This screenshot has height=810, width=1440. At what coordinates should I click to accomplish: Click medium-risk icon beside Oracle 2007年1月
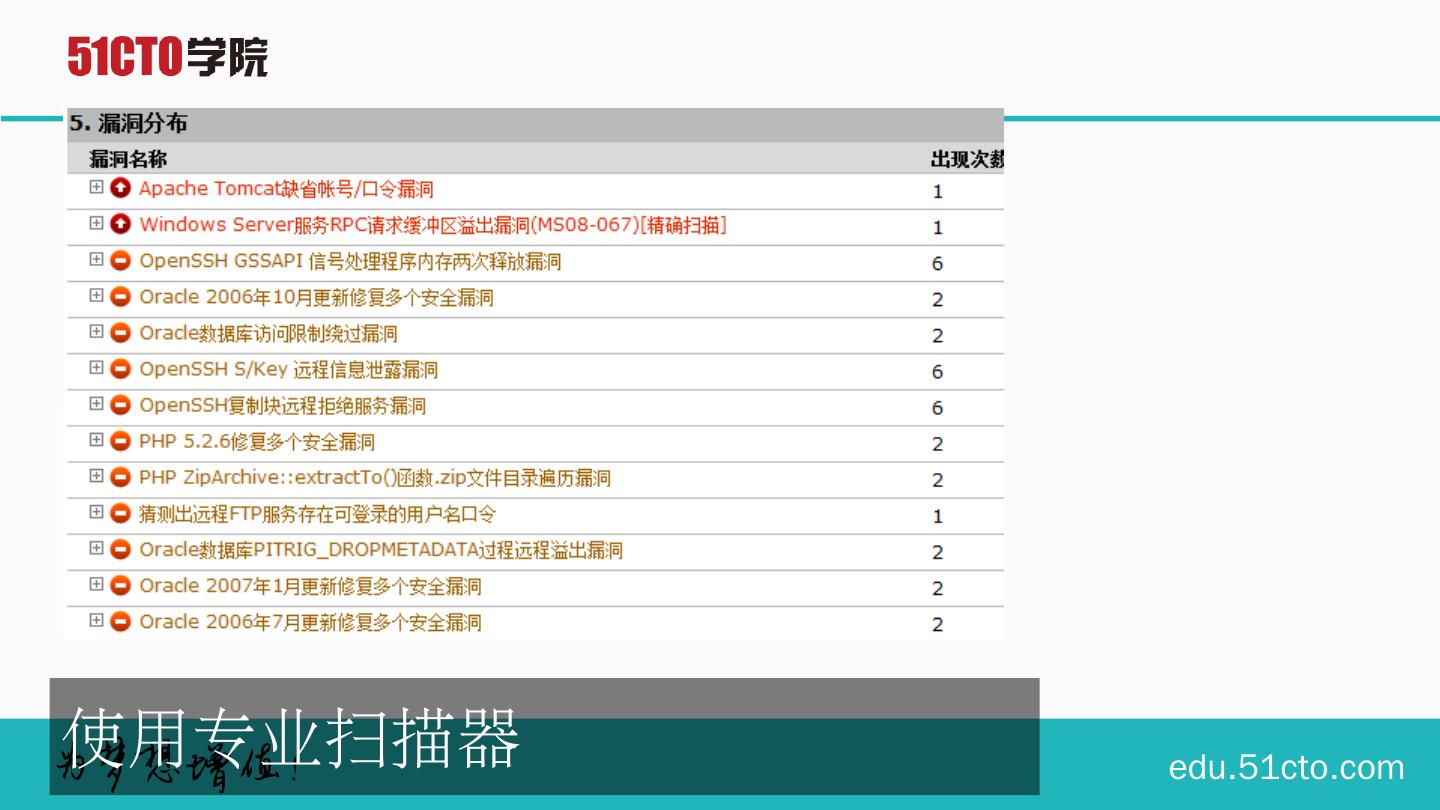click(121, 586)
